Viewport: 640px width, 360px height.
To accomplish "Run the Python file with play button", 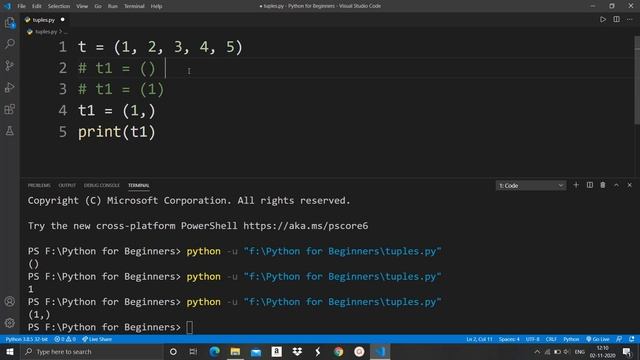I will [x=603, y=20].
